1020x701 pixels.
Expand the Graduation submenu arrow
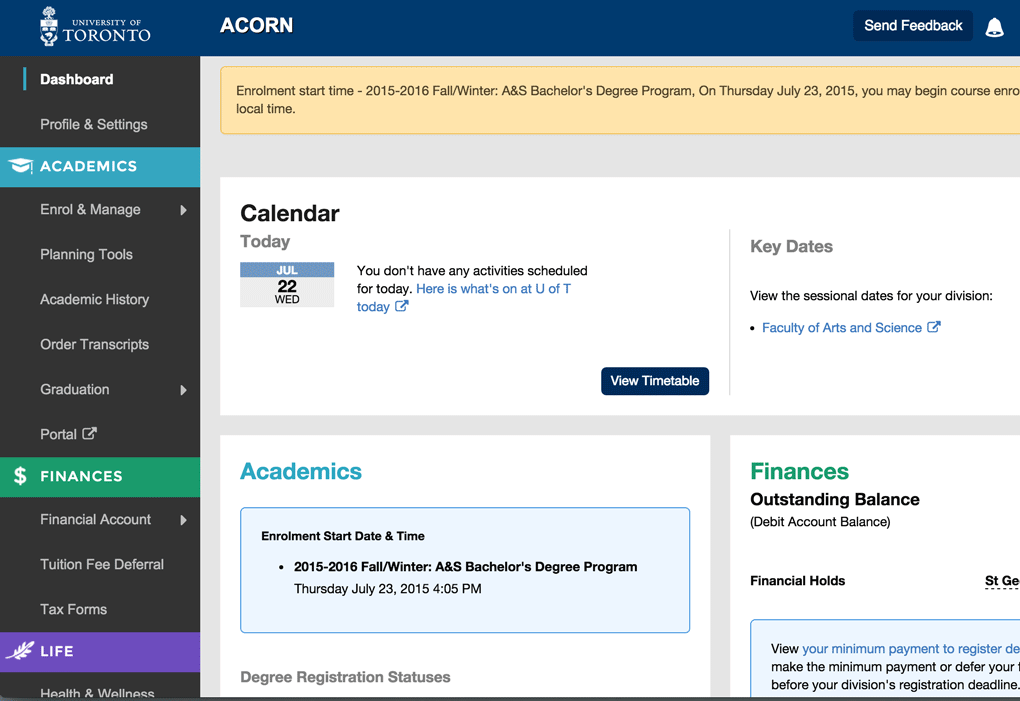point(183,390)
